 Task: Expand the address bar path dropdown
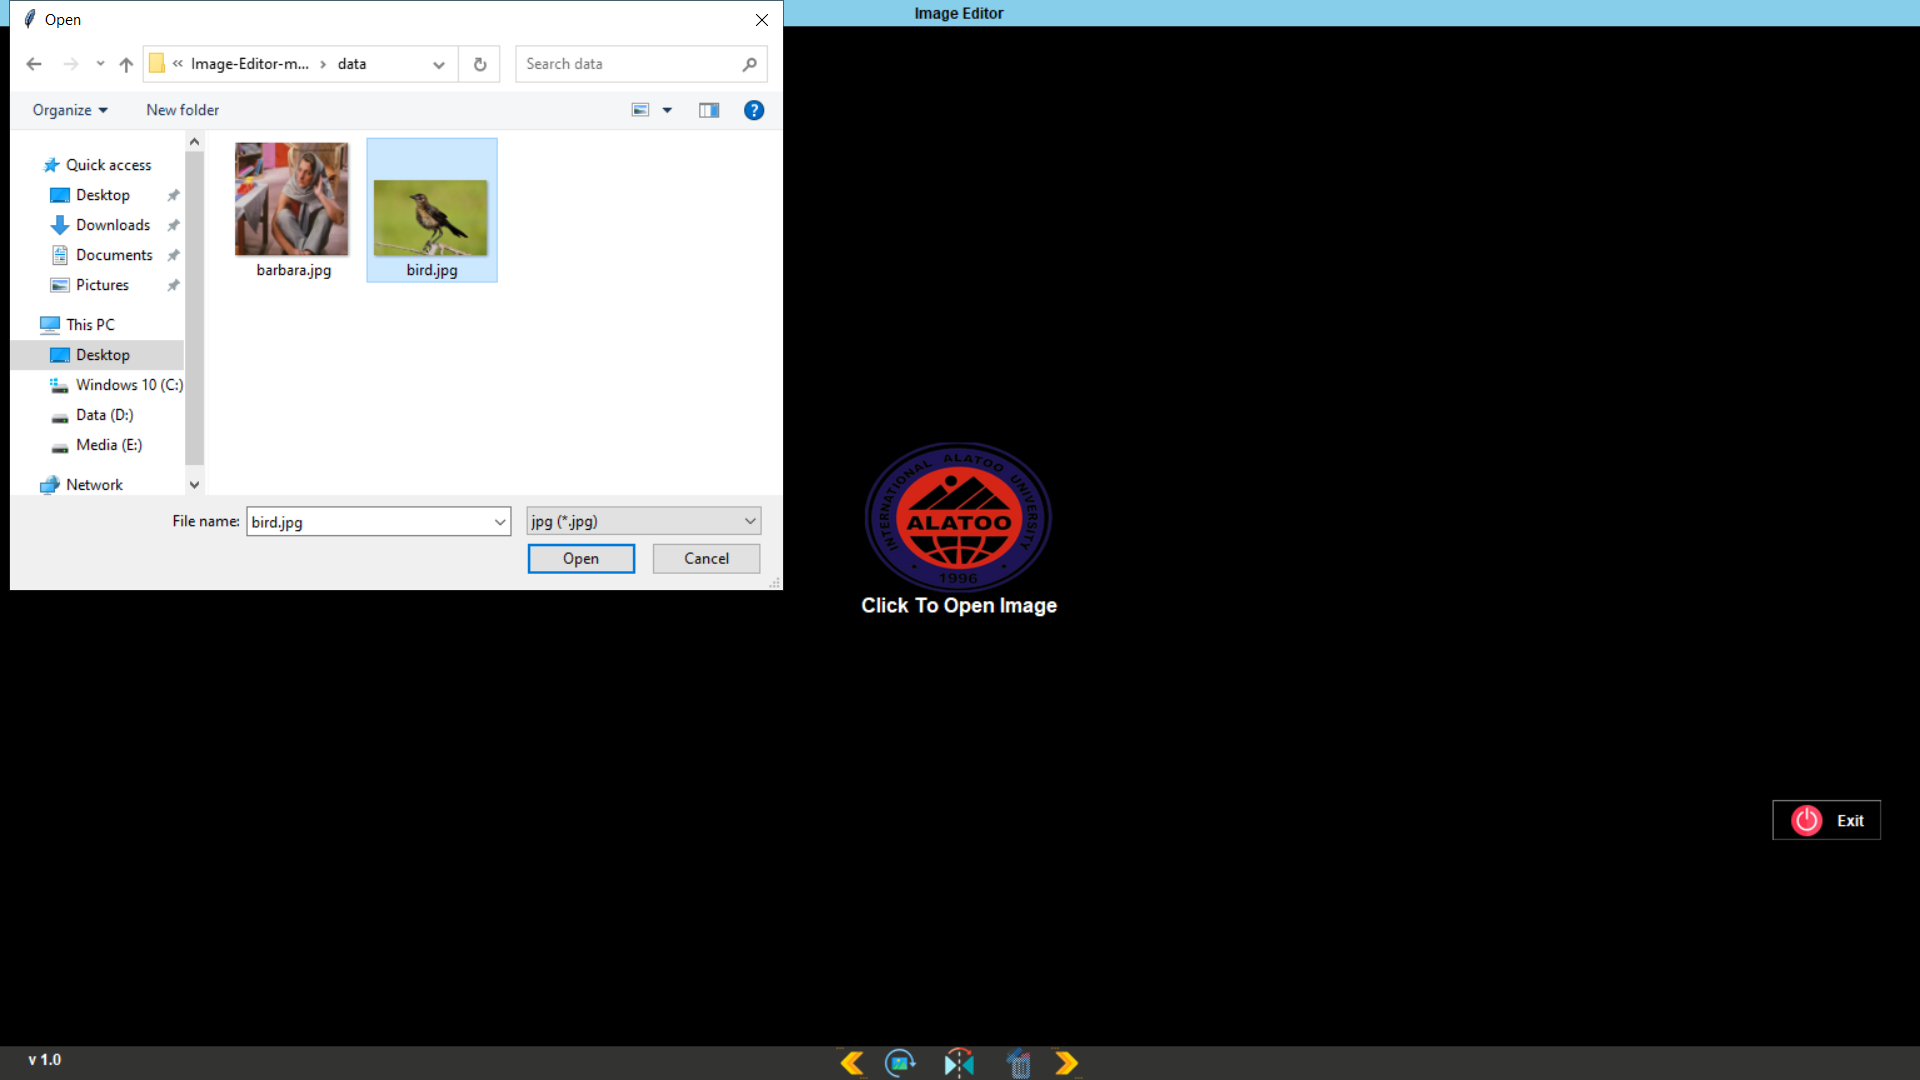coord(438,64)
